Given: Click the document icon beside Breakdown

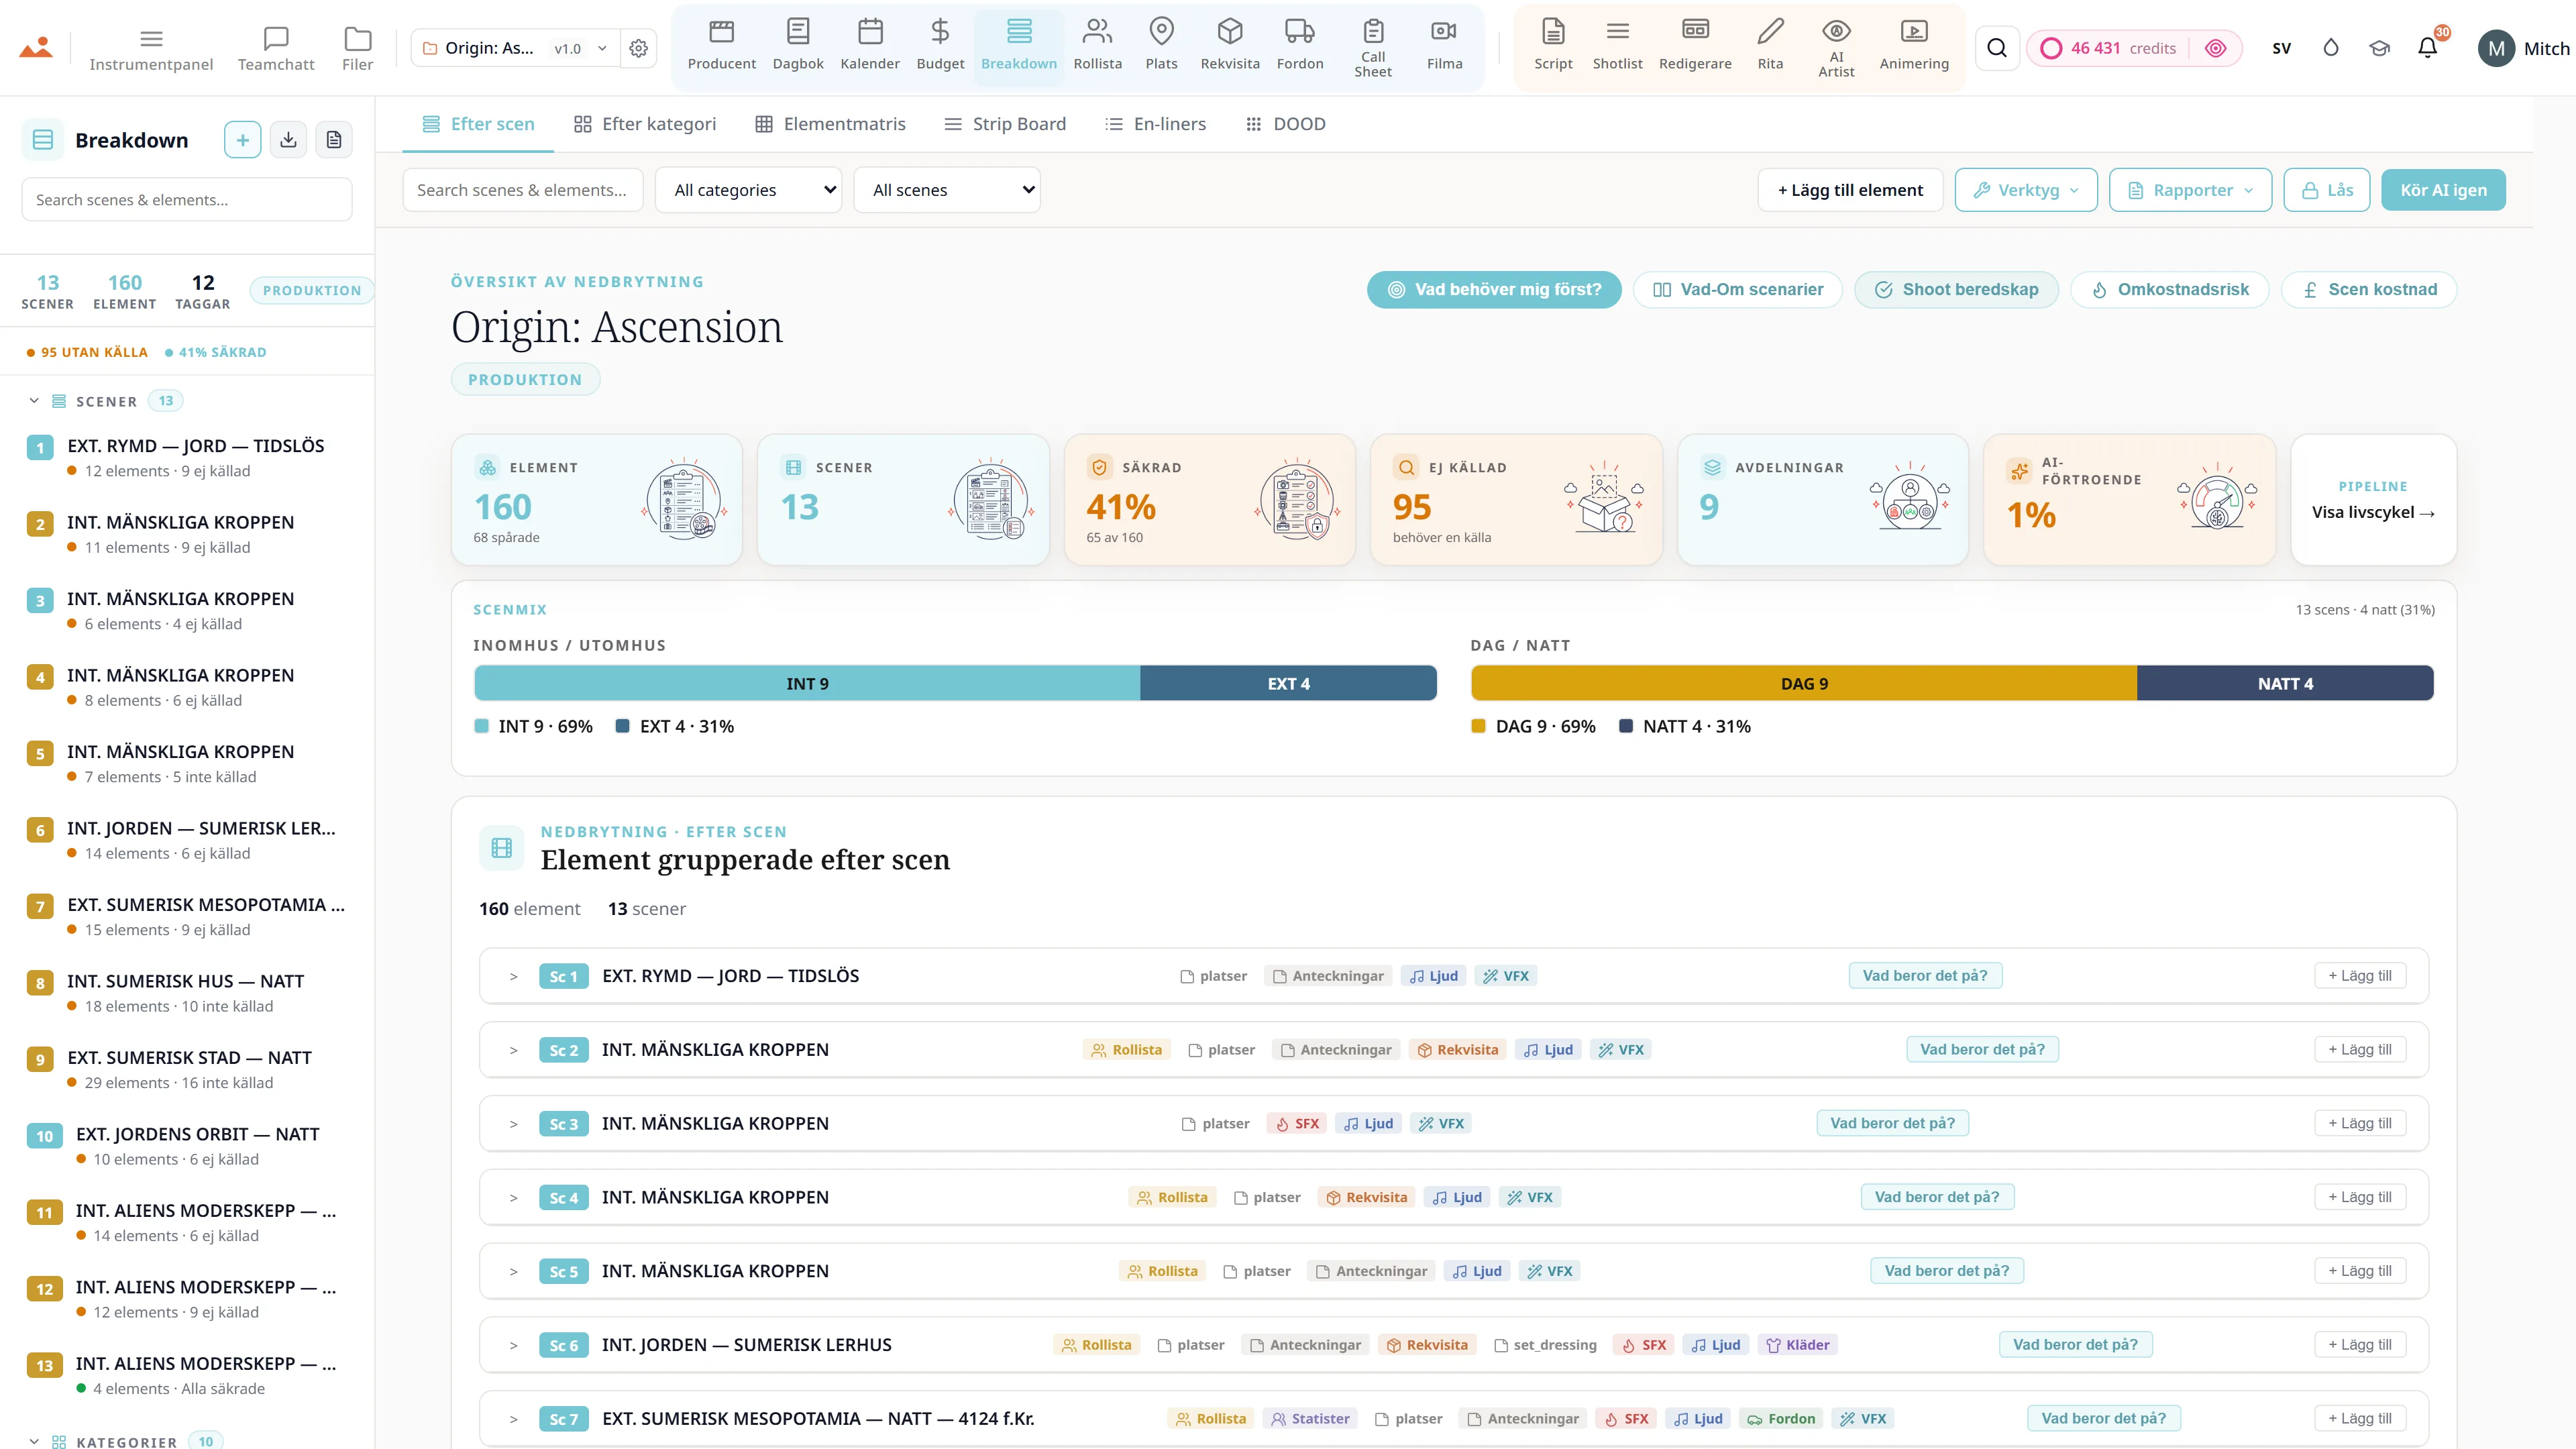Looking at the screenshot, I should (x=334, y=140).
